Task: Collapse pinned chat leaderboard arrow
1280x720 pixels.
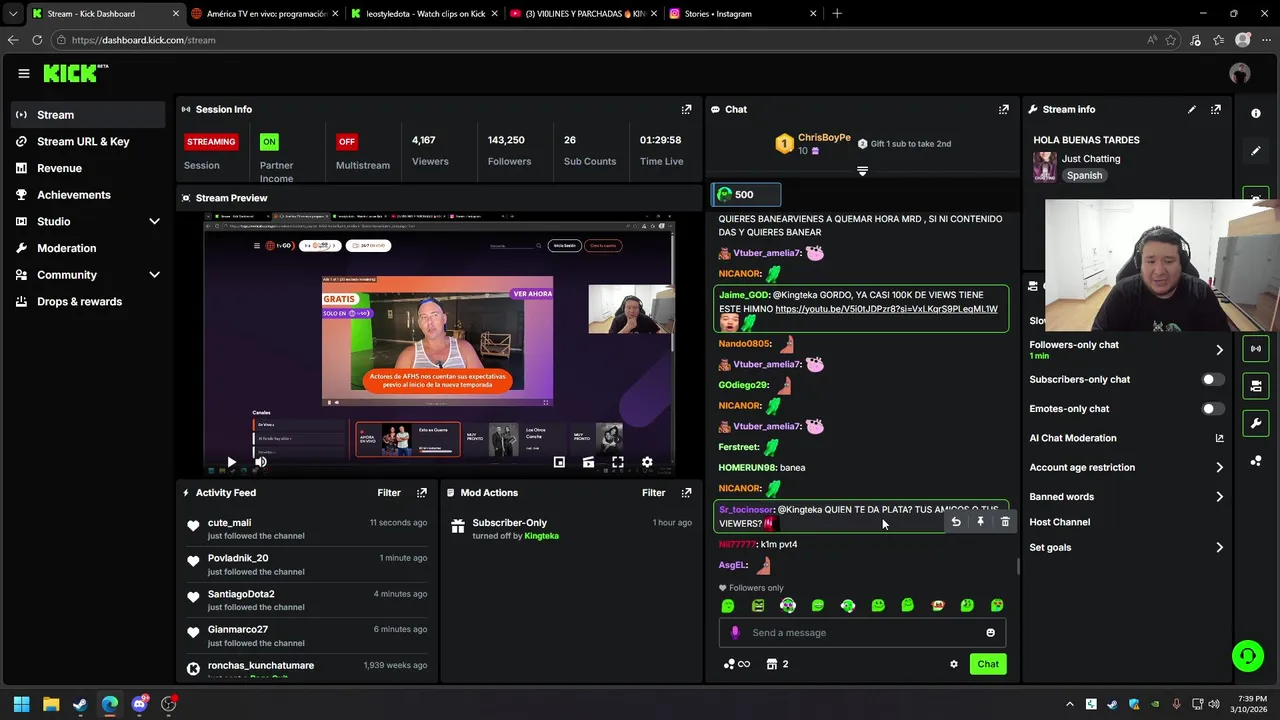Action: (x=862, y=172)
